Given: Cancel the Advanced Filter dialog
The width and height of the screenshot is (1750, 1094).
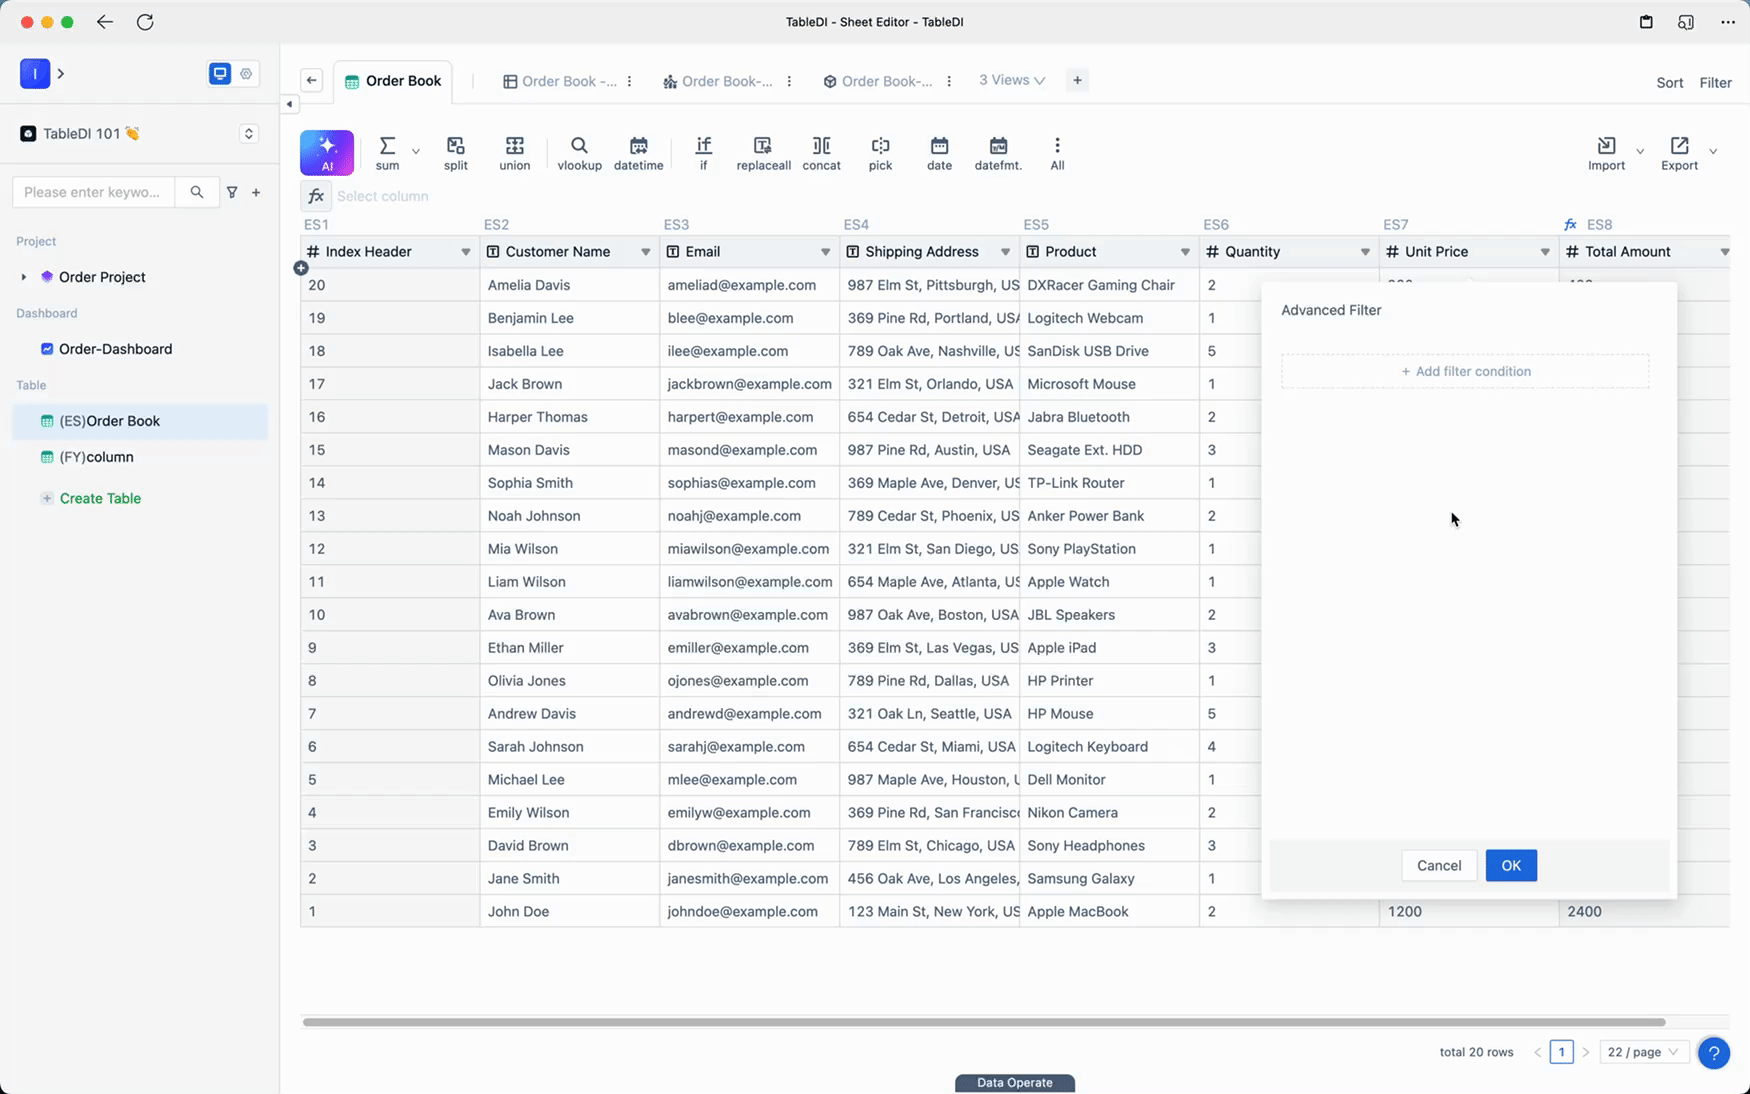Looking at the screenshot, I should [1438, 866].
